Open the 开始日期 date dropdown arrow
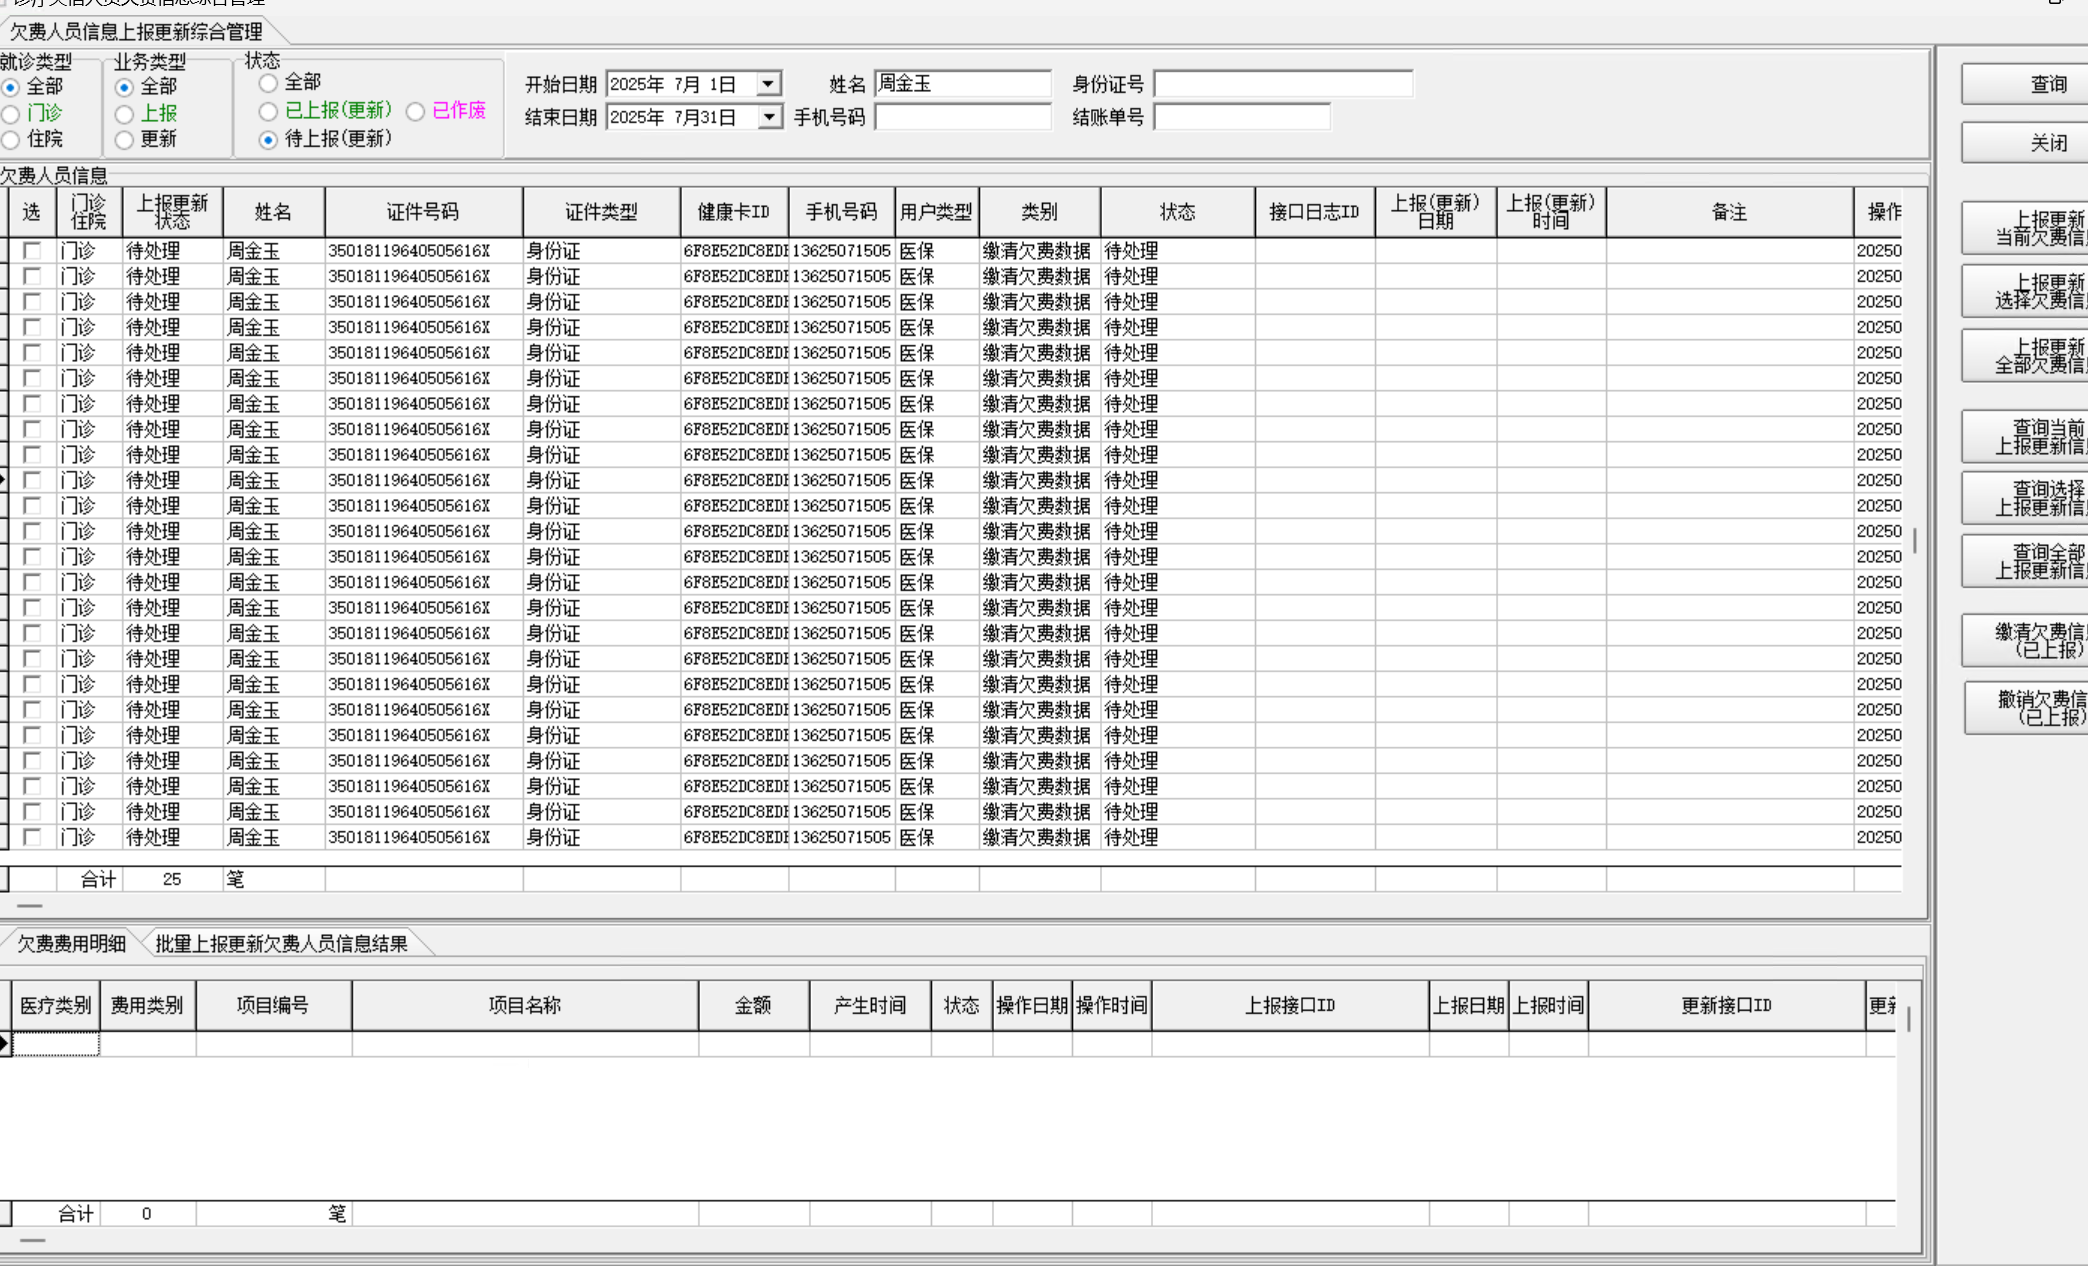This screenshot has height=1266, width=2088. 768,84
